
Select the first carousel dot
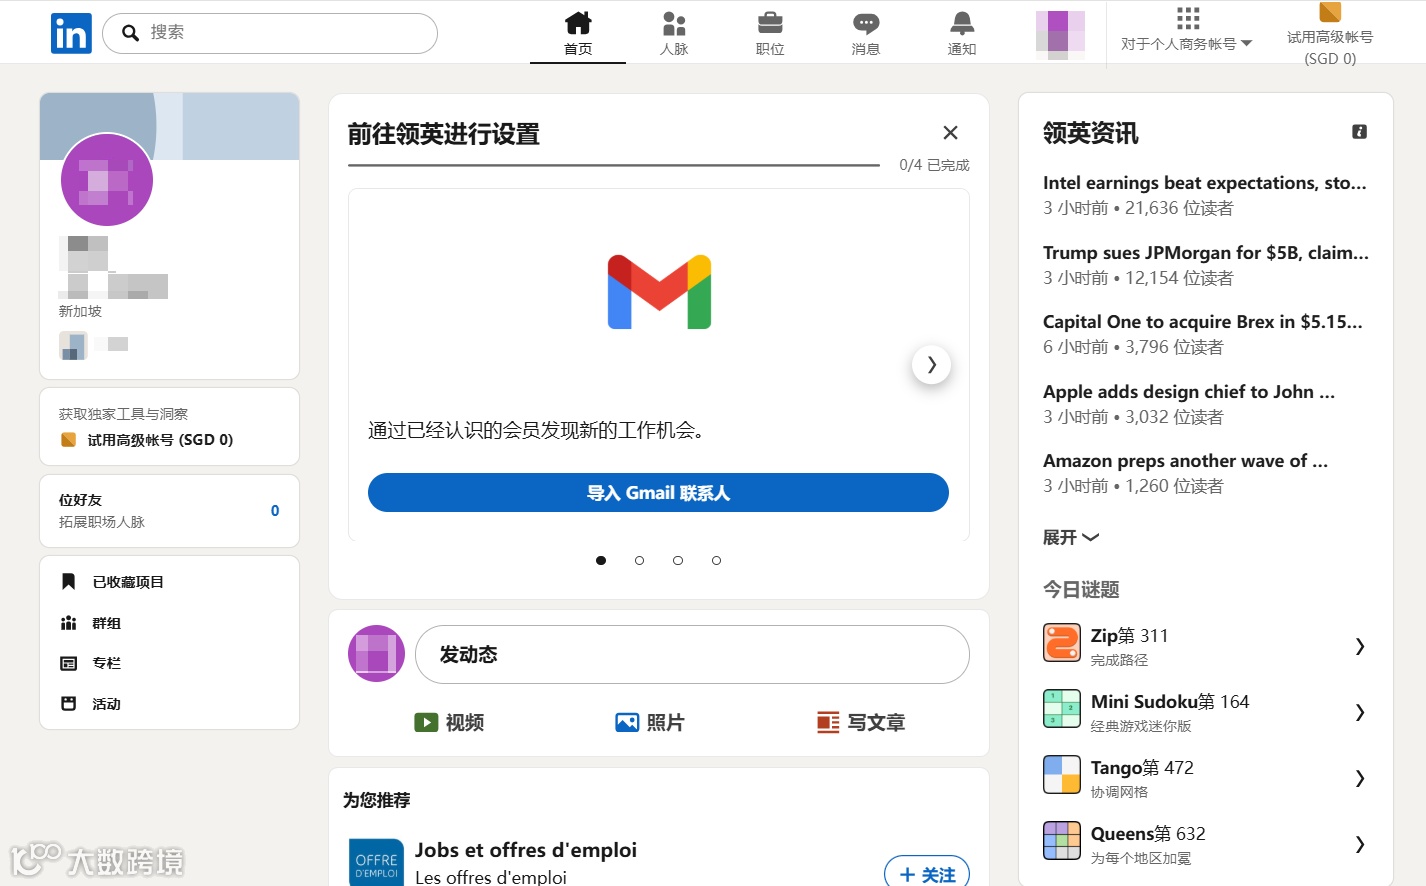(x=601, y=561)
